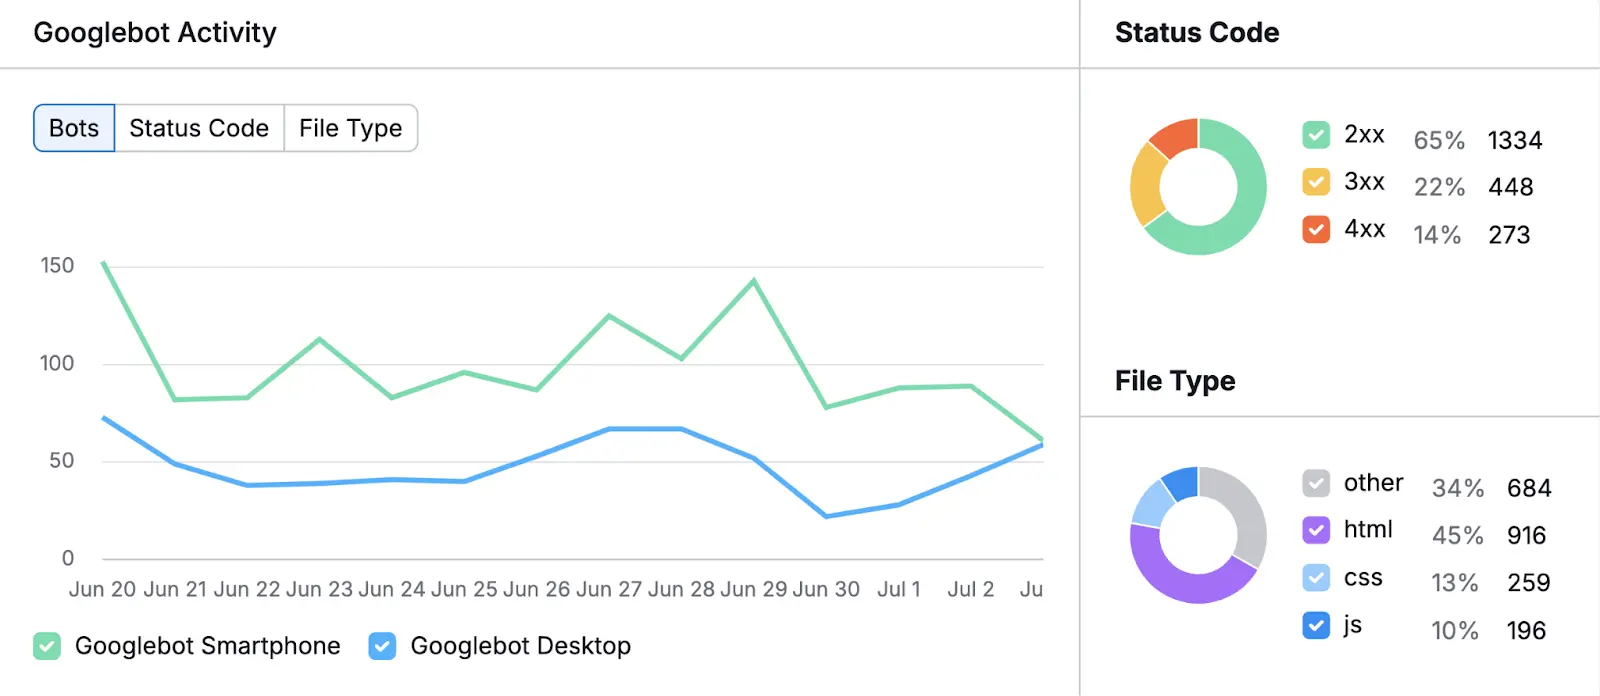Screen dimensions: 1600x696
Task: Click the 1334 count for 2xx responses
Action: (1514, 141)
